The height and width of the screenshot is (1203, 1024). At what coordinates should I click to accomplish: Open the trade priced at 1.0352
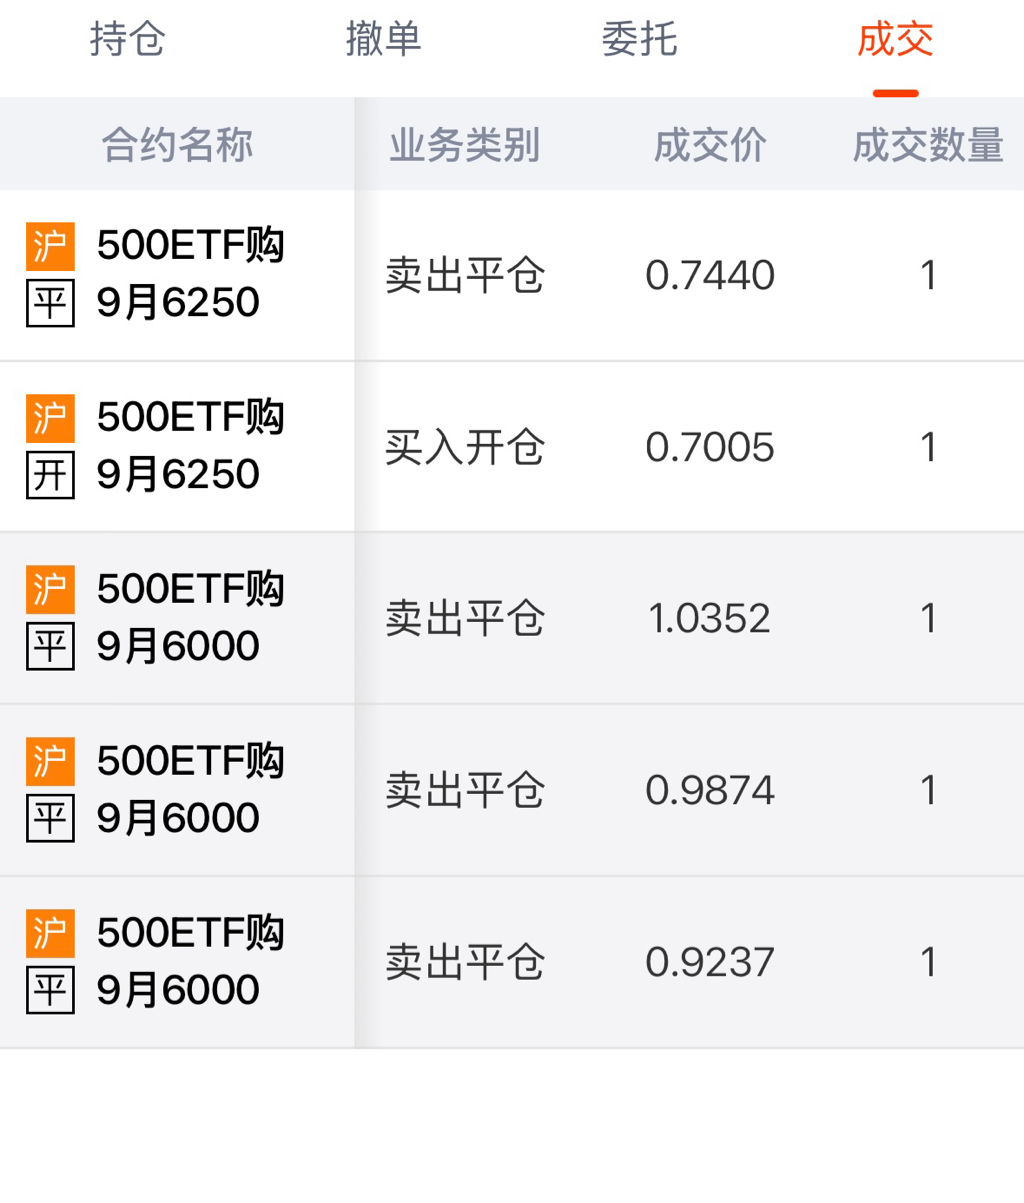click(709, 619)
